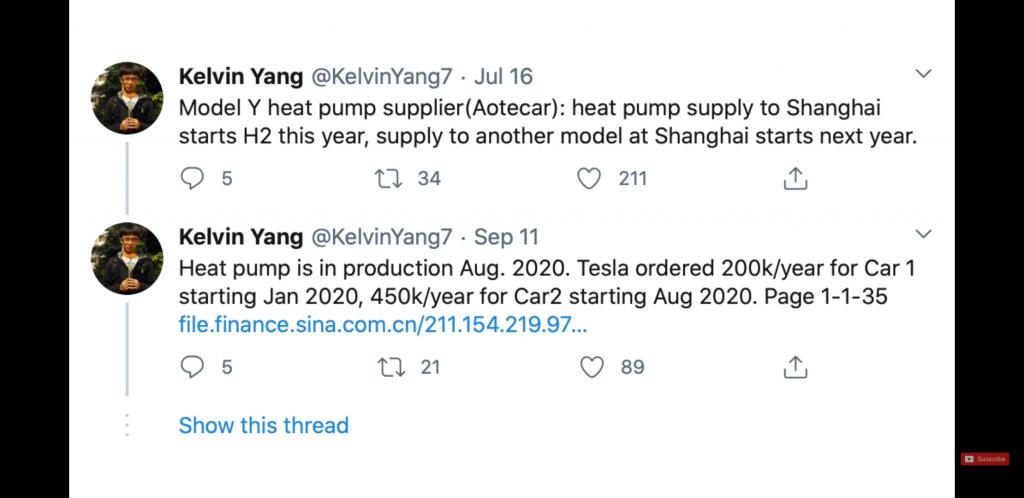
Task: Open Kelvin Yang avatar on second tweet
Action: (x=127, y=258)
